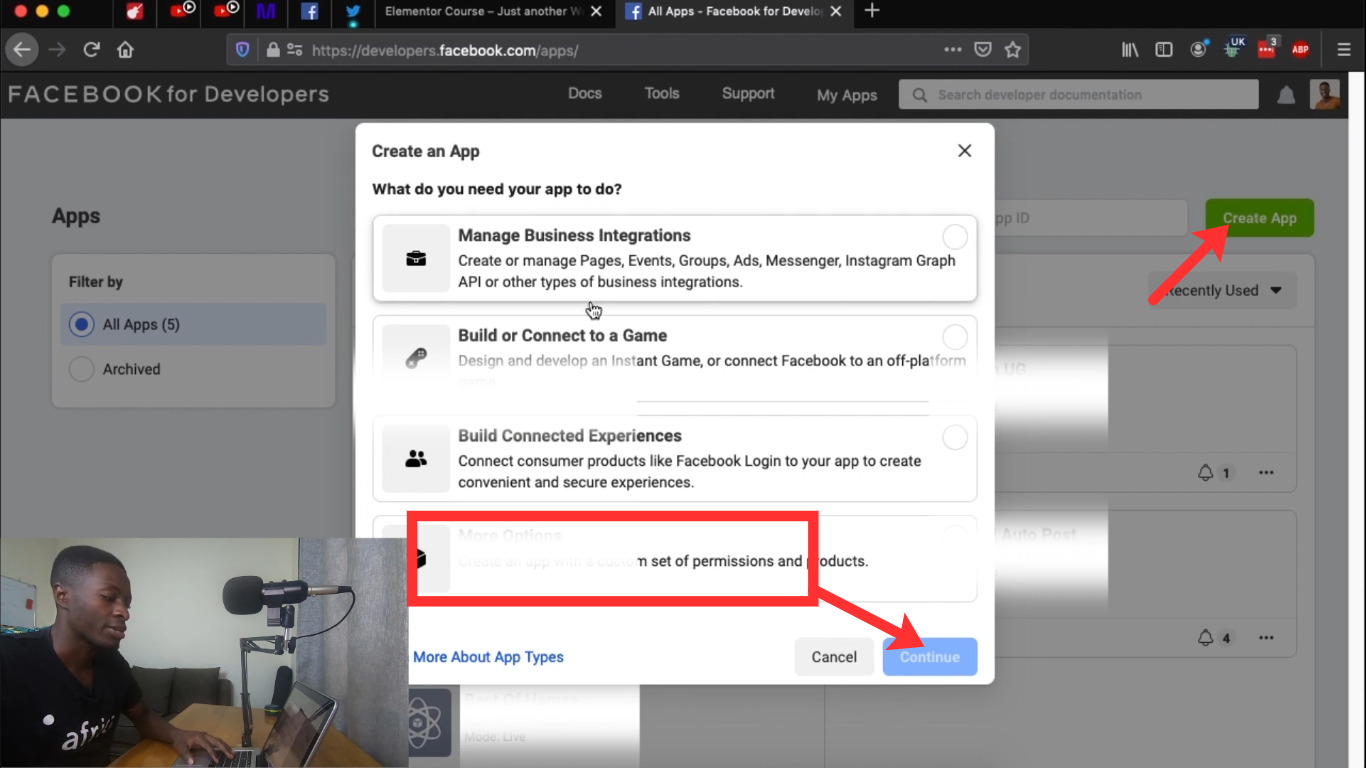
Task: Open the ellipsis menu beside bell count 4
Action: (1266, 637)
